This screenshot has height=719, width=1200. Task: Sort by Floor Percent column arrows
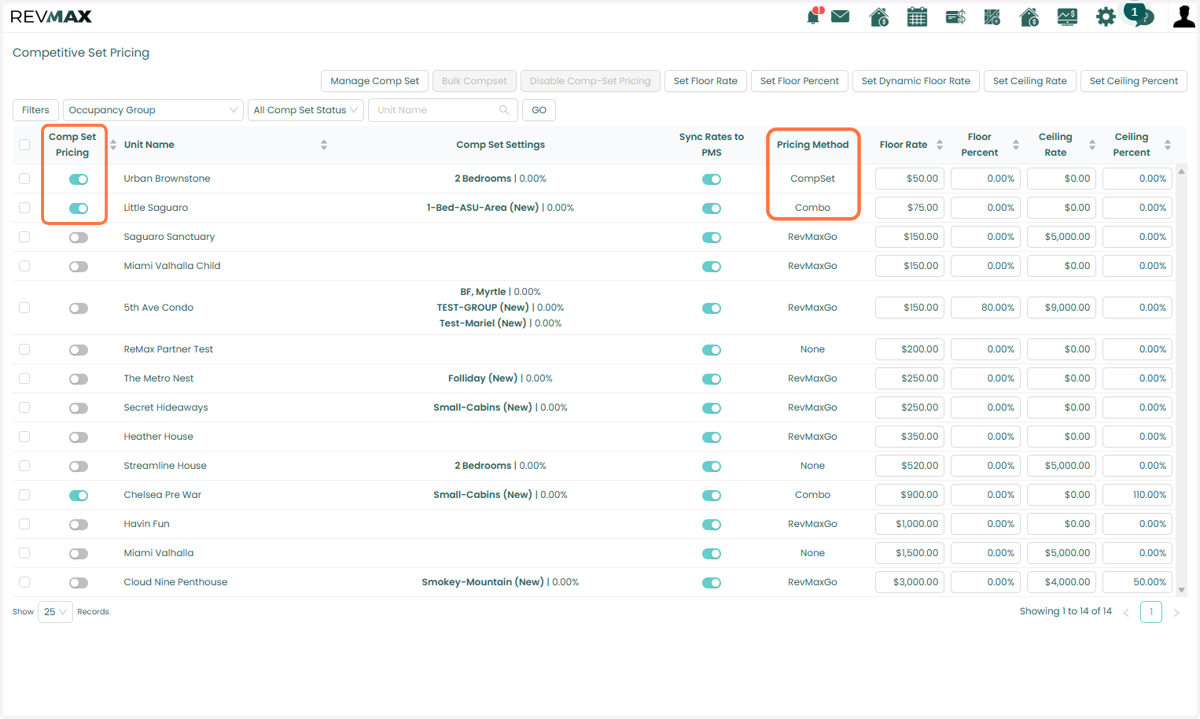tap(1015, 145)
